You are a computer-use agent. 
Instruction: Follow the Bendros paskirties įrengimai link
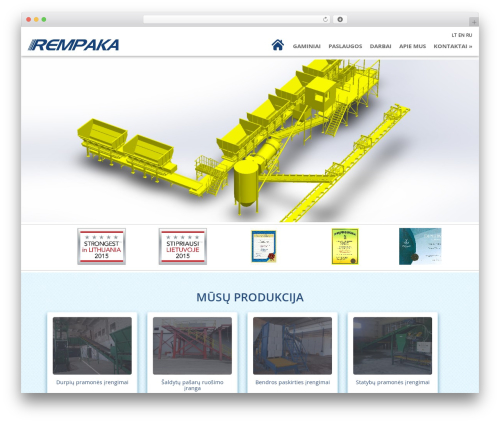[x=292, y=382]
